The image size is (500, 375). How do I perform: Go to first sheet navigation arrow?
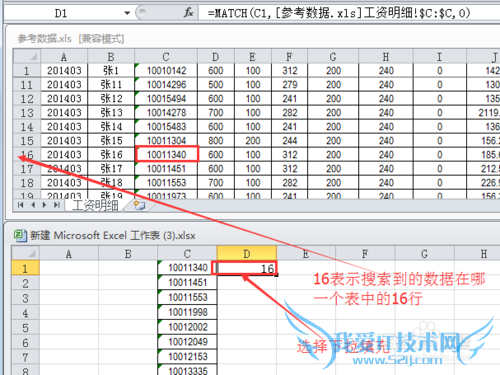point(21,205)
